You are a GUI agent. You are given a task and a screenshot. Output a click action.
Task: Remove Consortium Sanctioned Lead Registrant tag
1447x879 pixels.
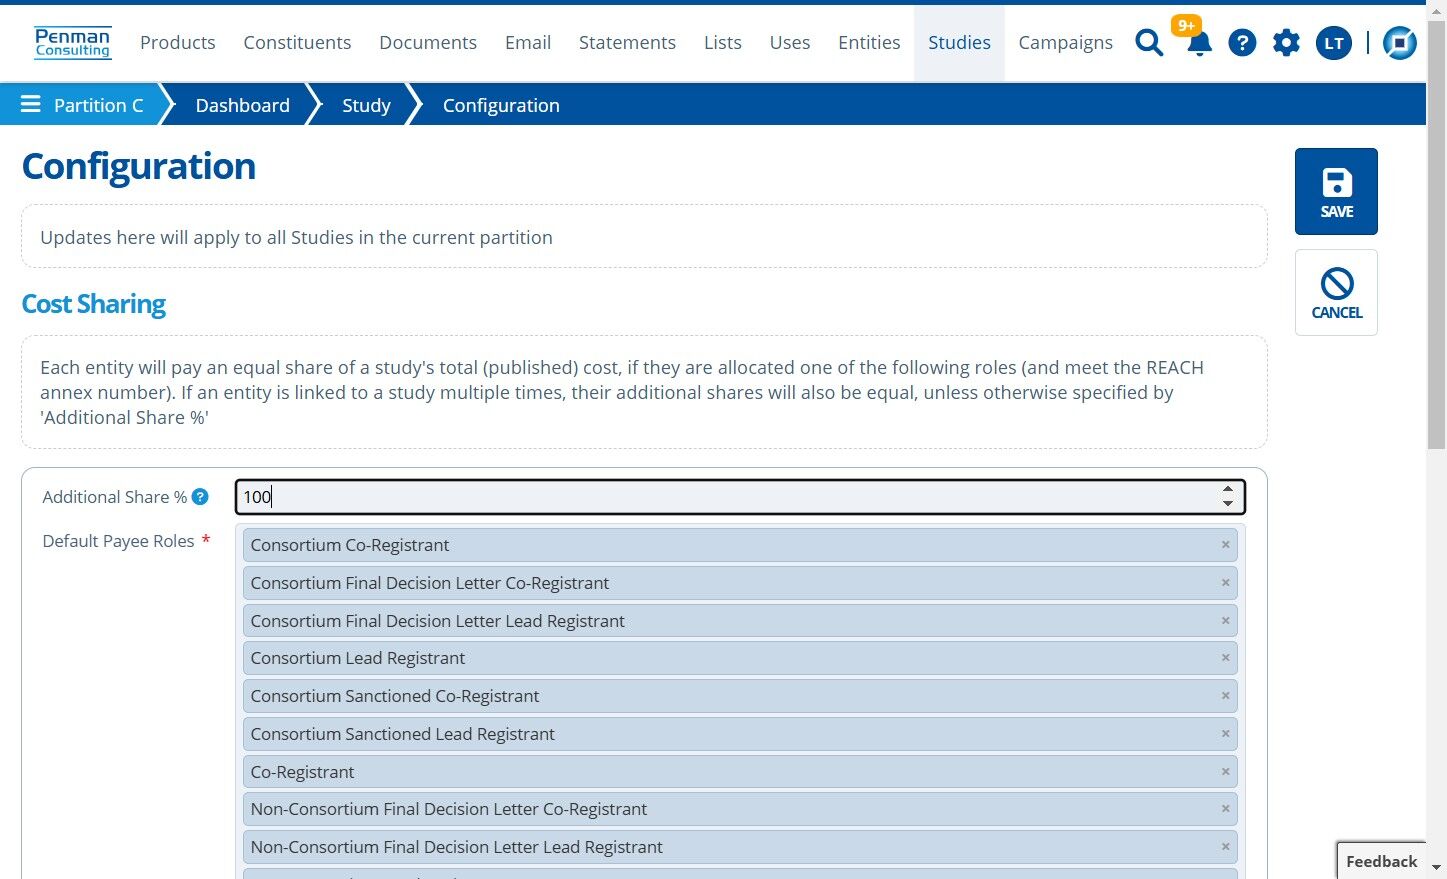(1225, 734)
